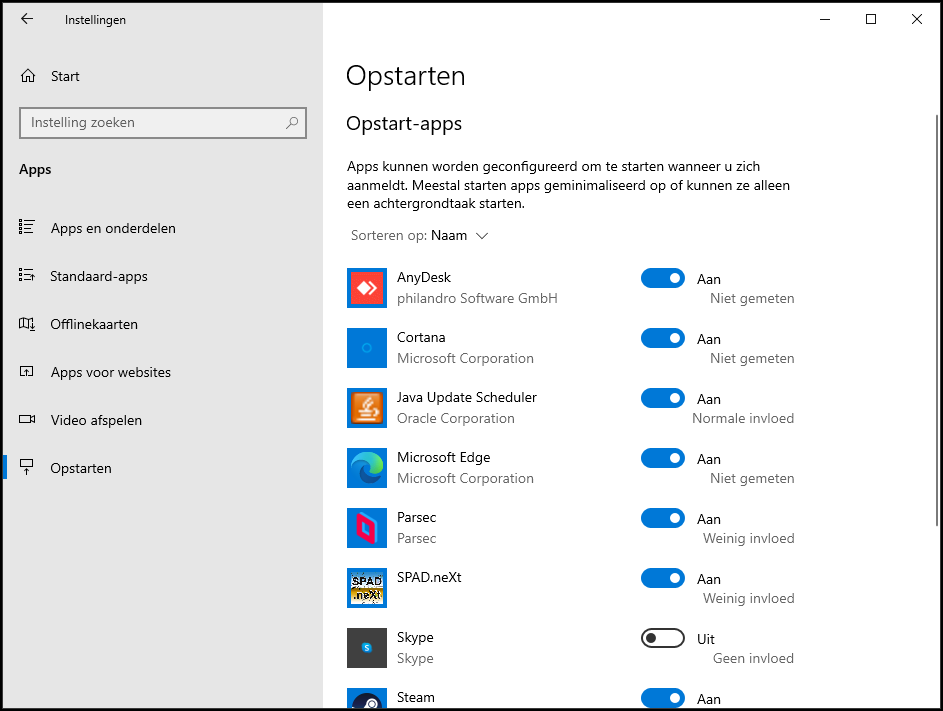Toggle Steam startup switch
The width and height of the screenshot is (943, 711).
[x=663, y=698]
